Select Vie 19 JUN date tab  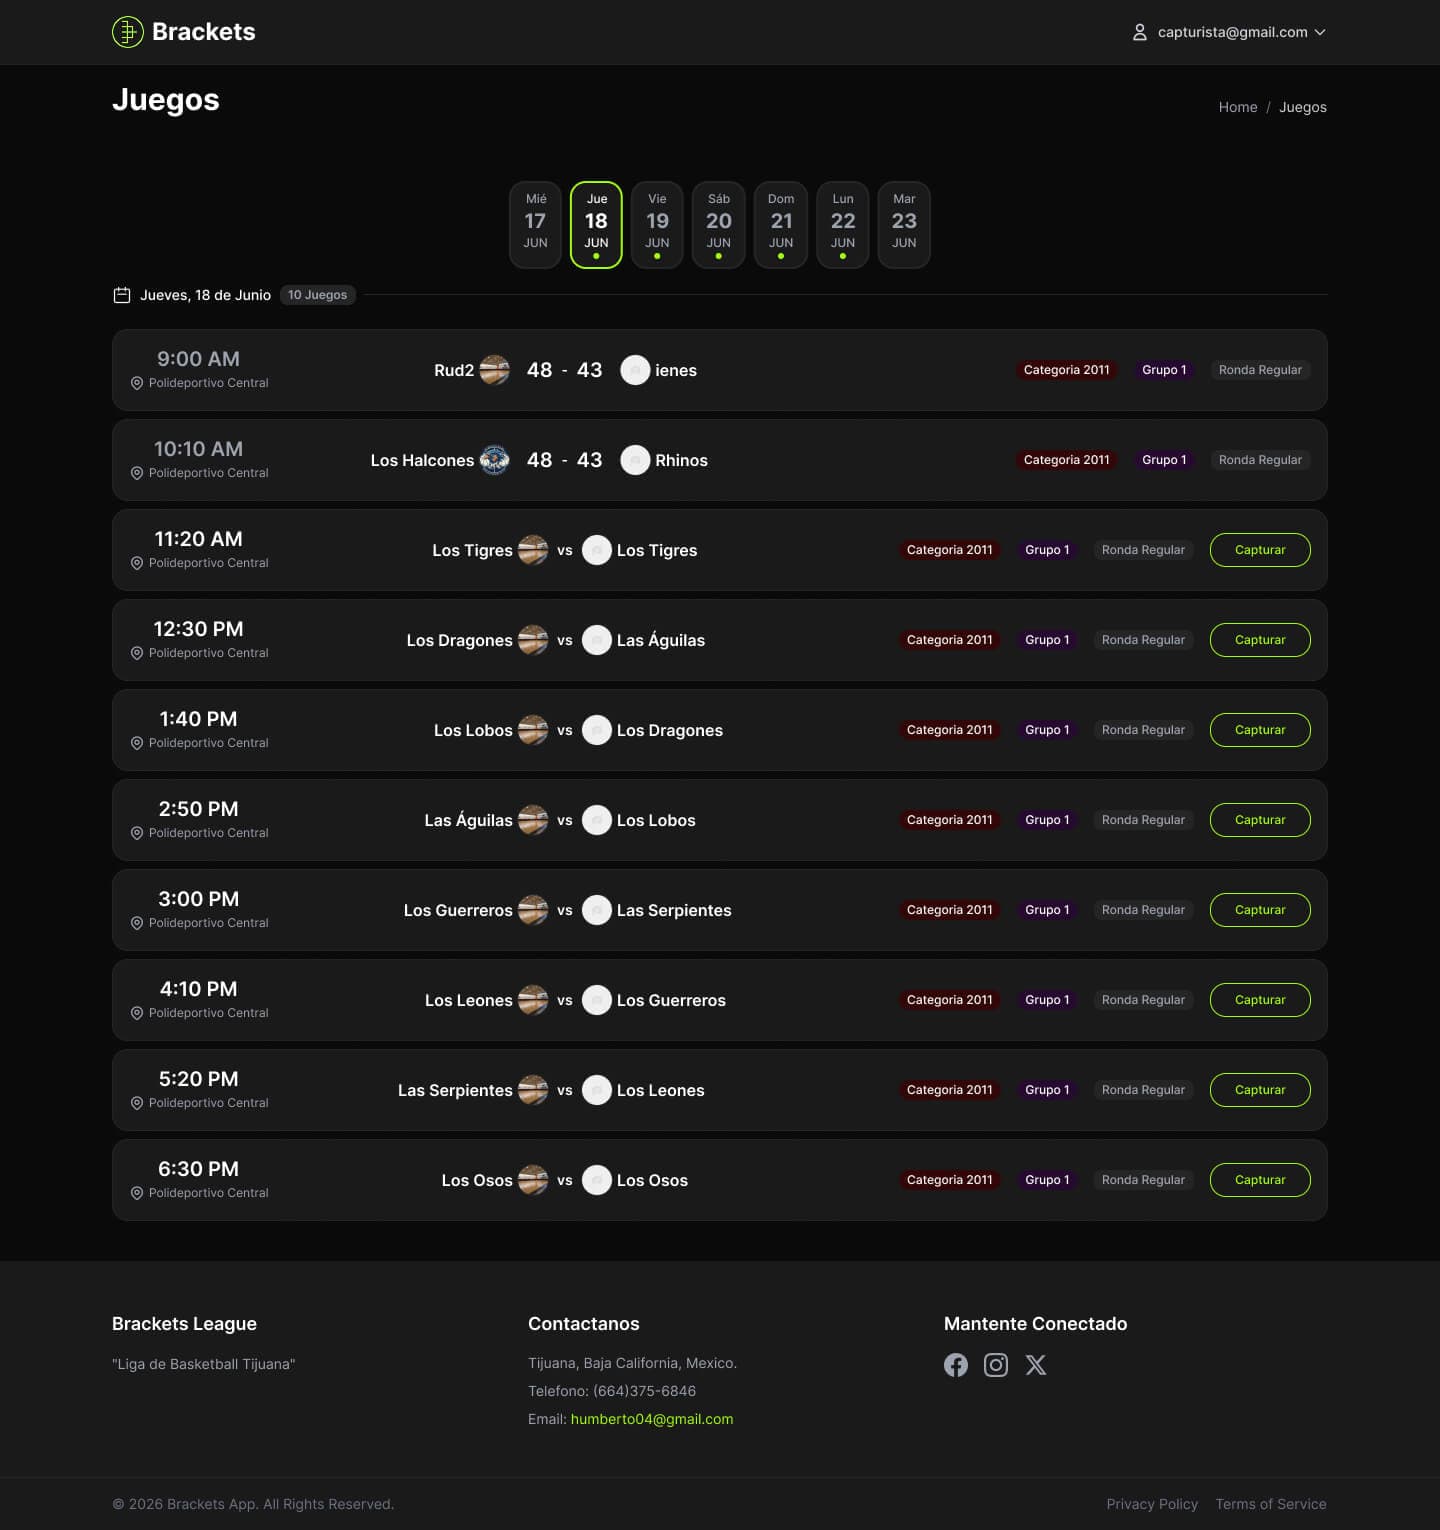[657, 225]
